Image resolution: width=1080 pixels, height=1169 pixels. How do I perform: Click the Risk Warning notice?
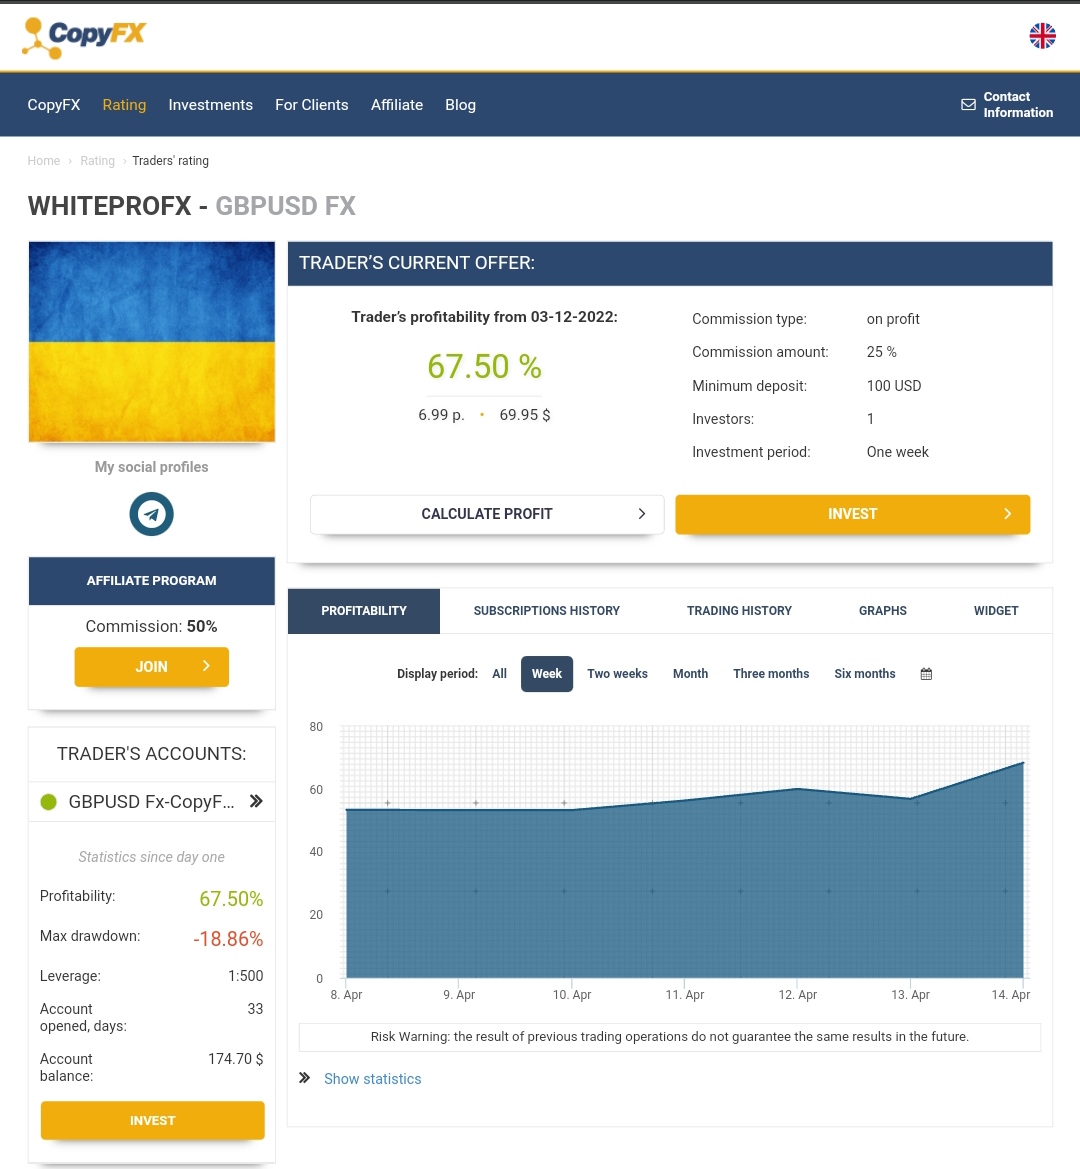tap(669, 1037)
